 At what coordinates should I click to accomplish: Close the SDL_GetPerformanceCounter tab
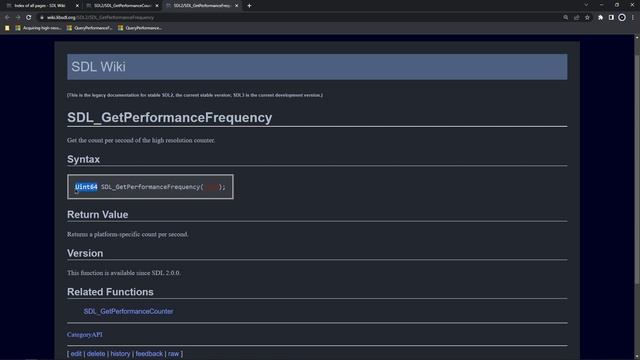157,6
